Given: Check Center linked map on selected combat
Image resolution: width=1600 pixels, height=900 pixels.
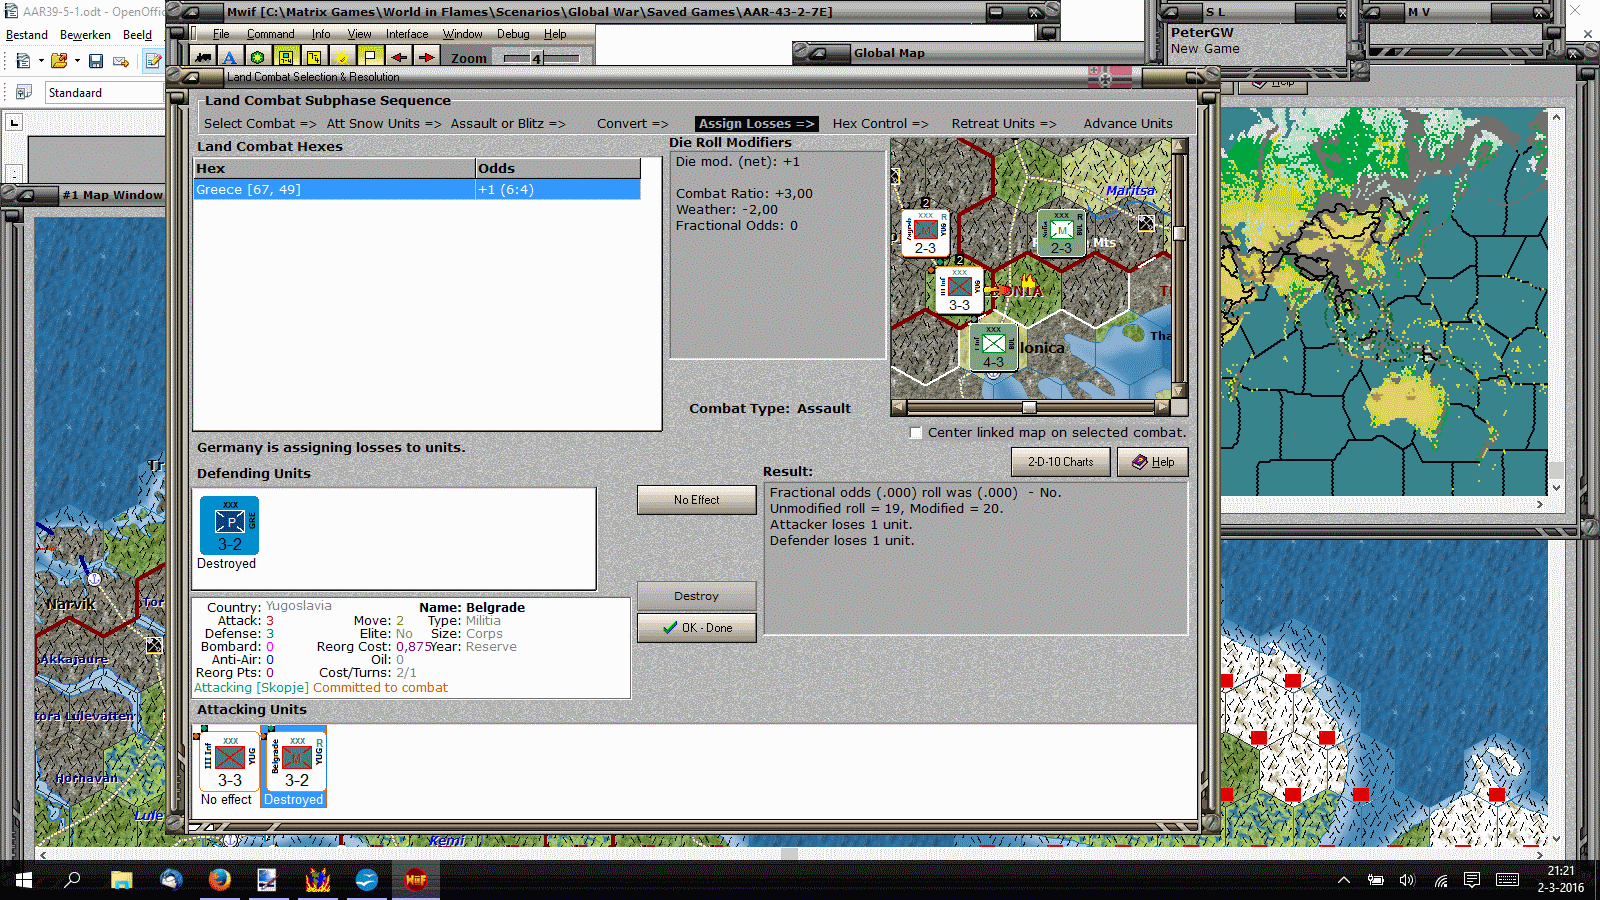Looking at the screenshot, I should tap(916, 433).
